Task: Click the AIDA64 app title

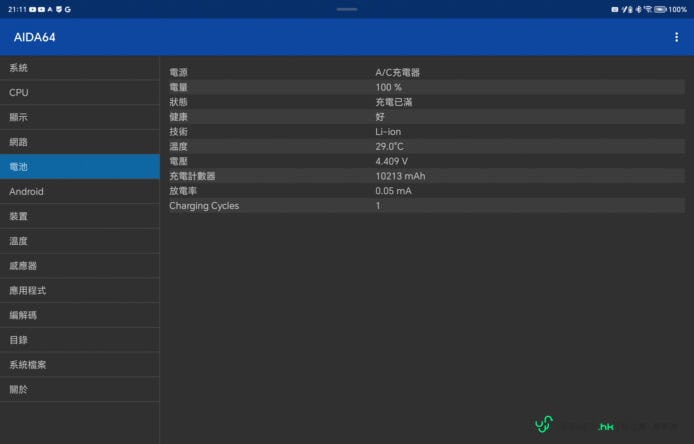Action: [x=35, y=37]
